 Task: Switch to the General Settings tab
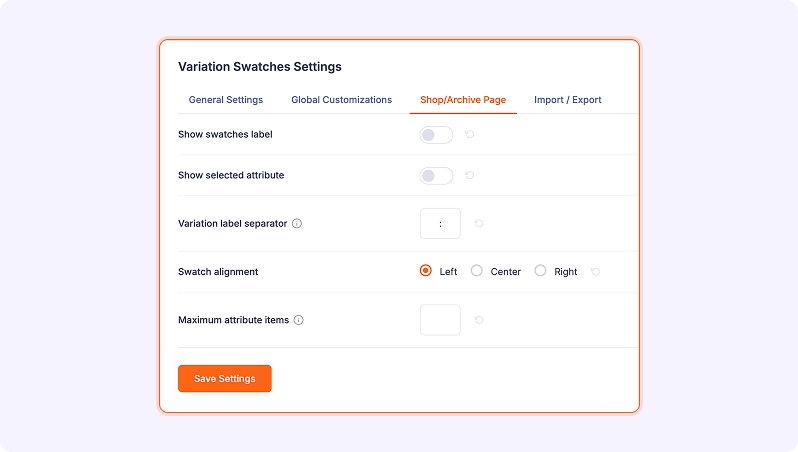pyautogui.click(x=226, y=100)
